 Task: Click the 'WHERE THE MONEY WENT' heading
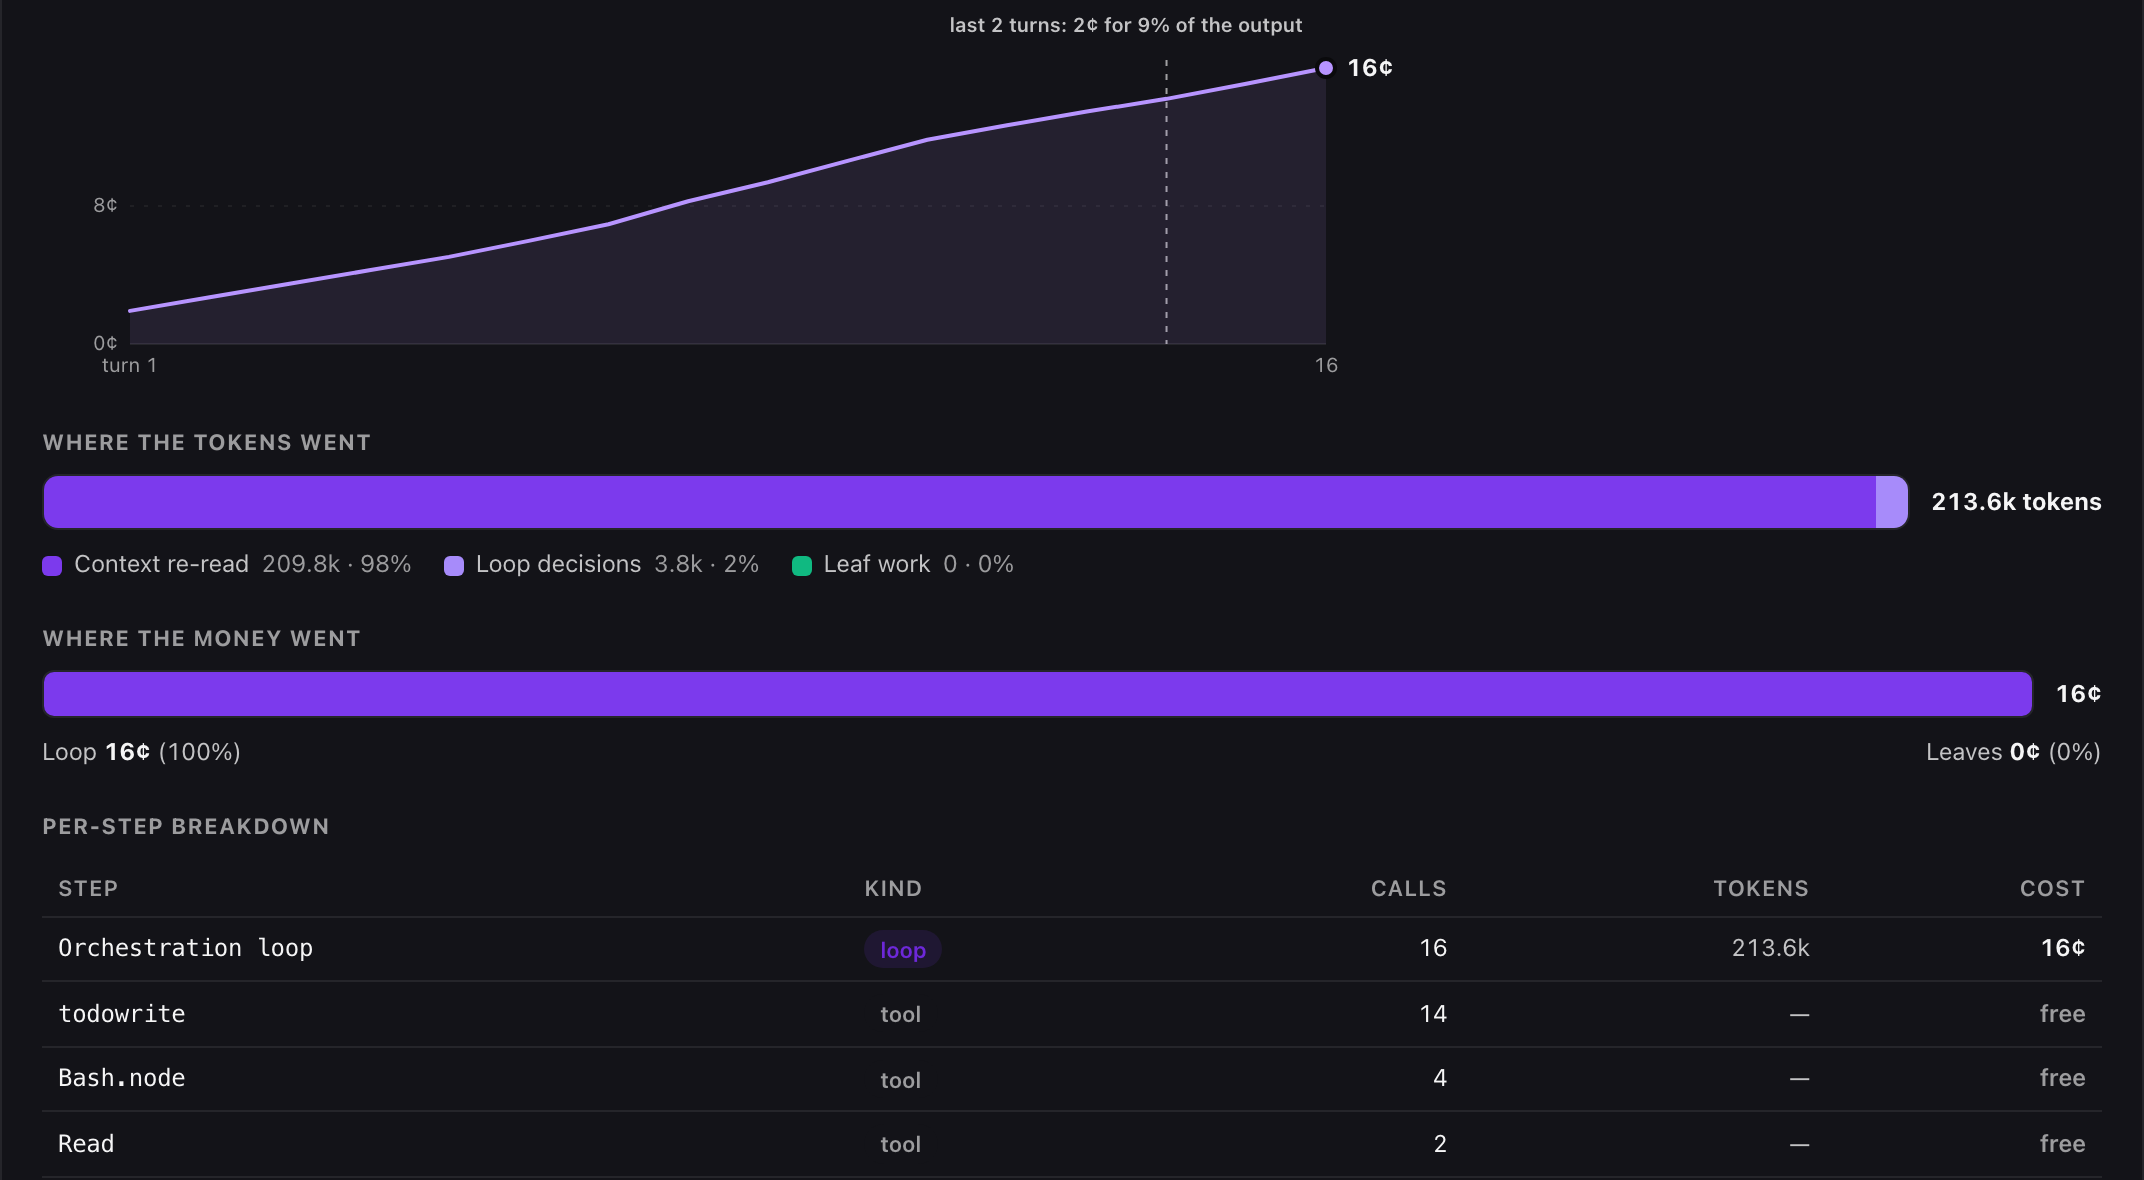tap(201, 639)
